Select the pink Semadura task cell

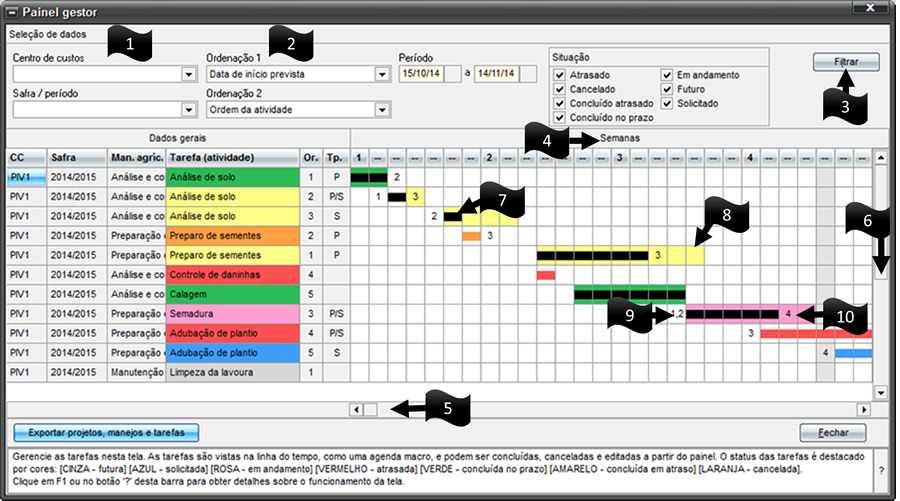(x=231, y=314)
